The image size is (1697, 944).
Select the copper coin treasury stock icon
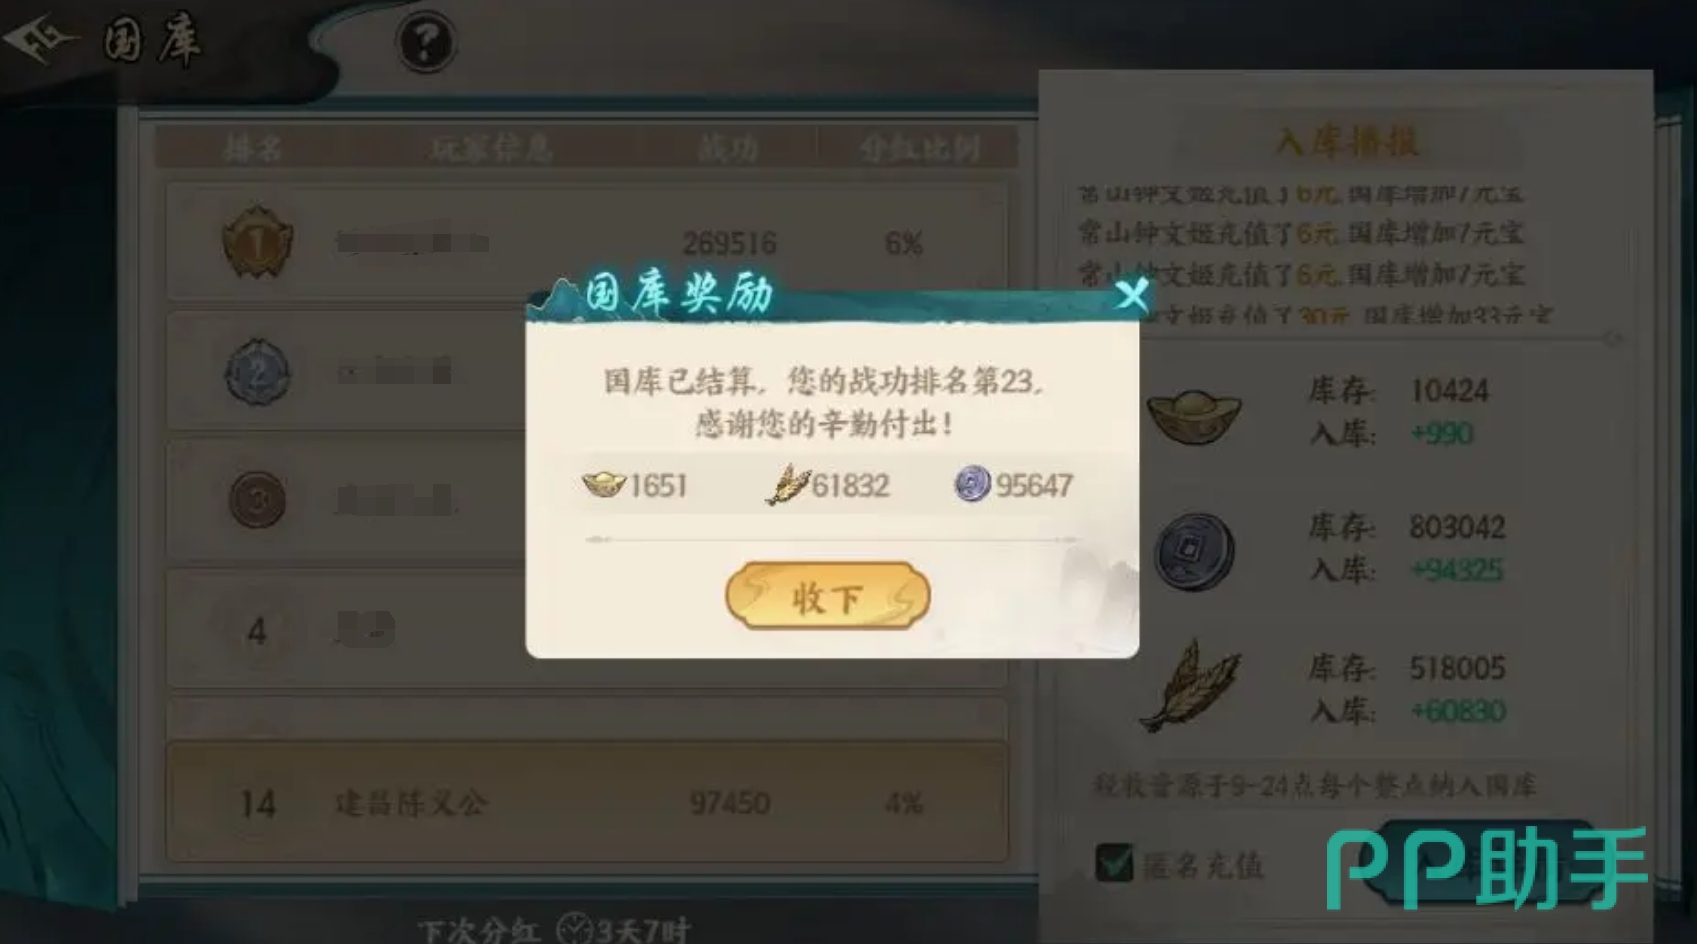coord(1194,551)
